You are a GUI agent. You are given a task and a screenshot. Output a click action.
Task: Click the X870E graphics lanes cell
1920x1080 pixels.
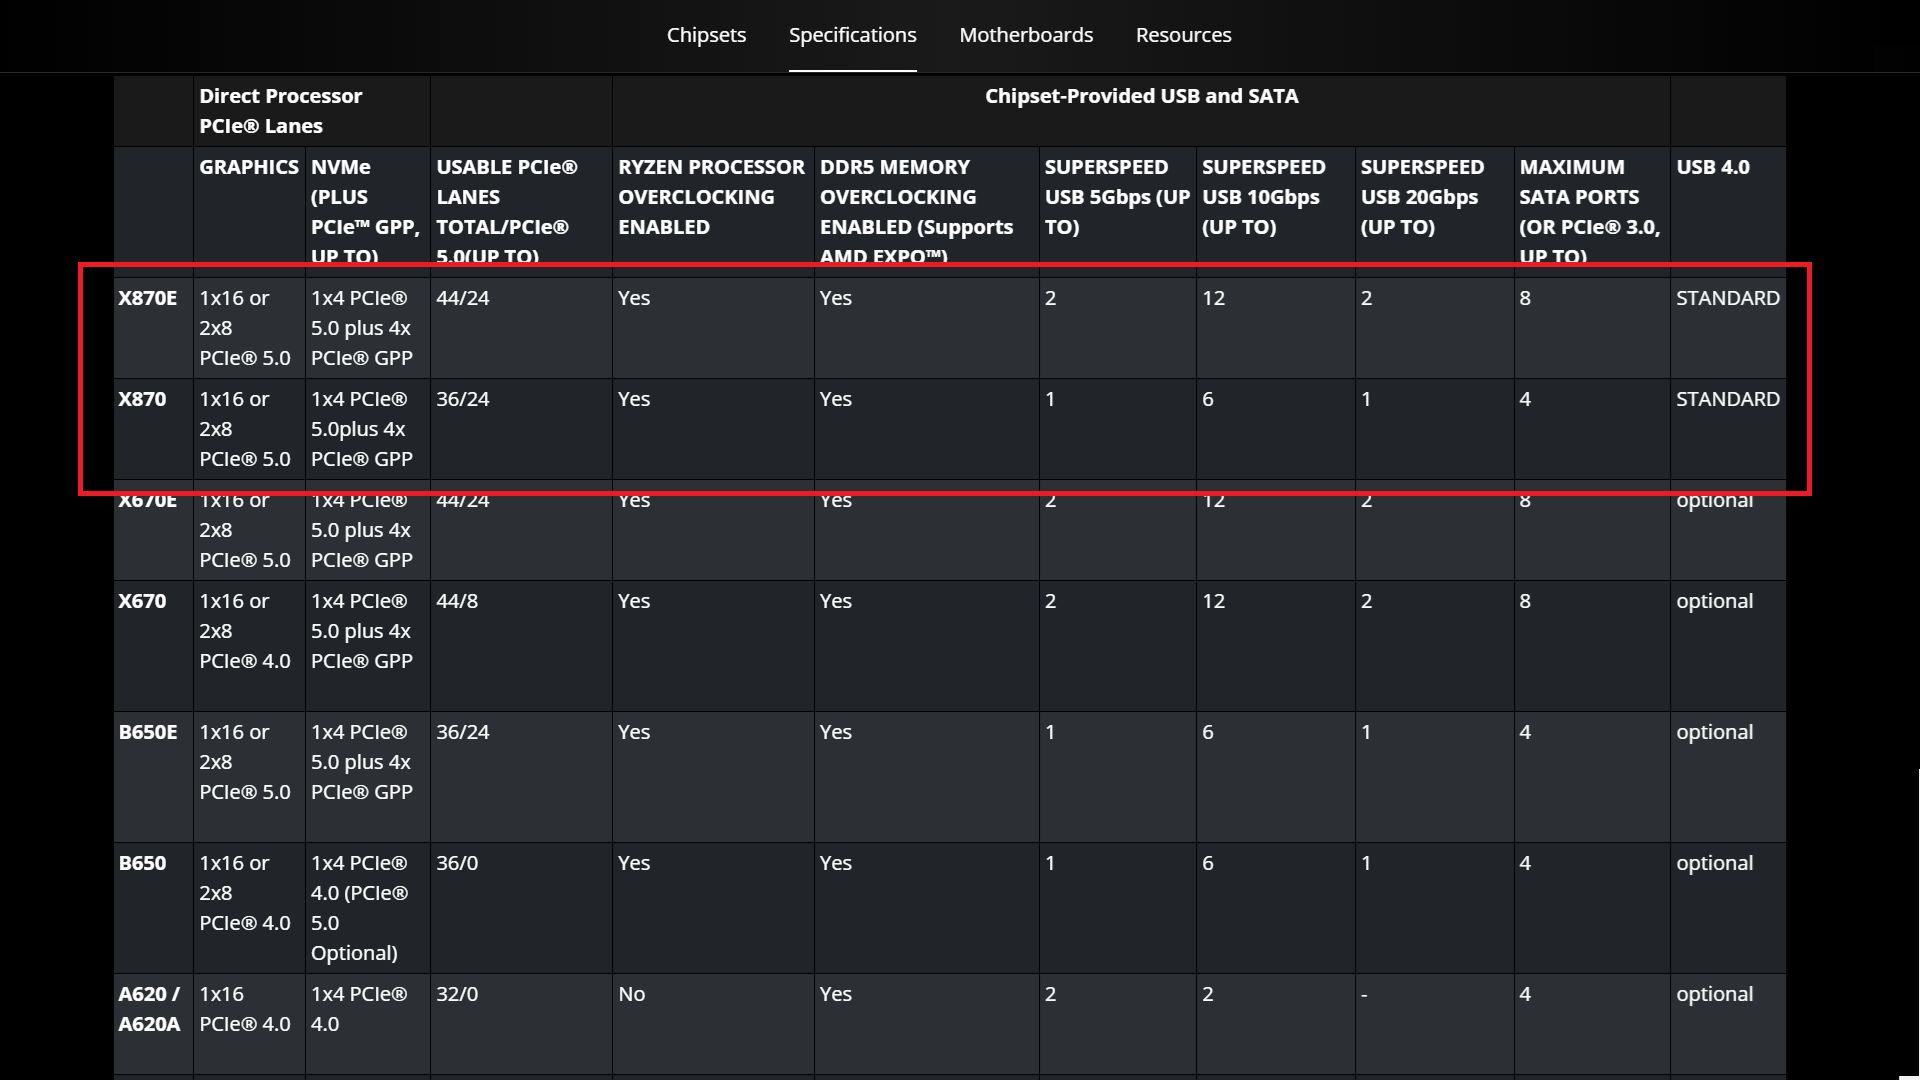point(244,328)
